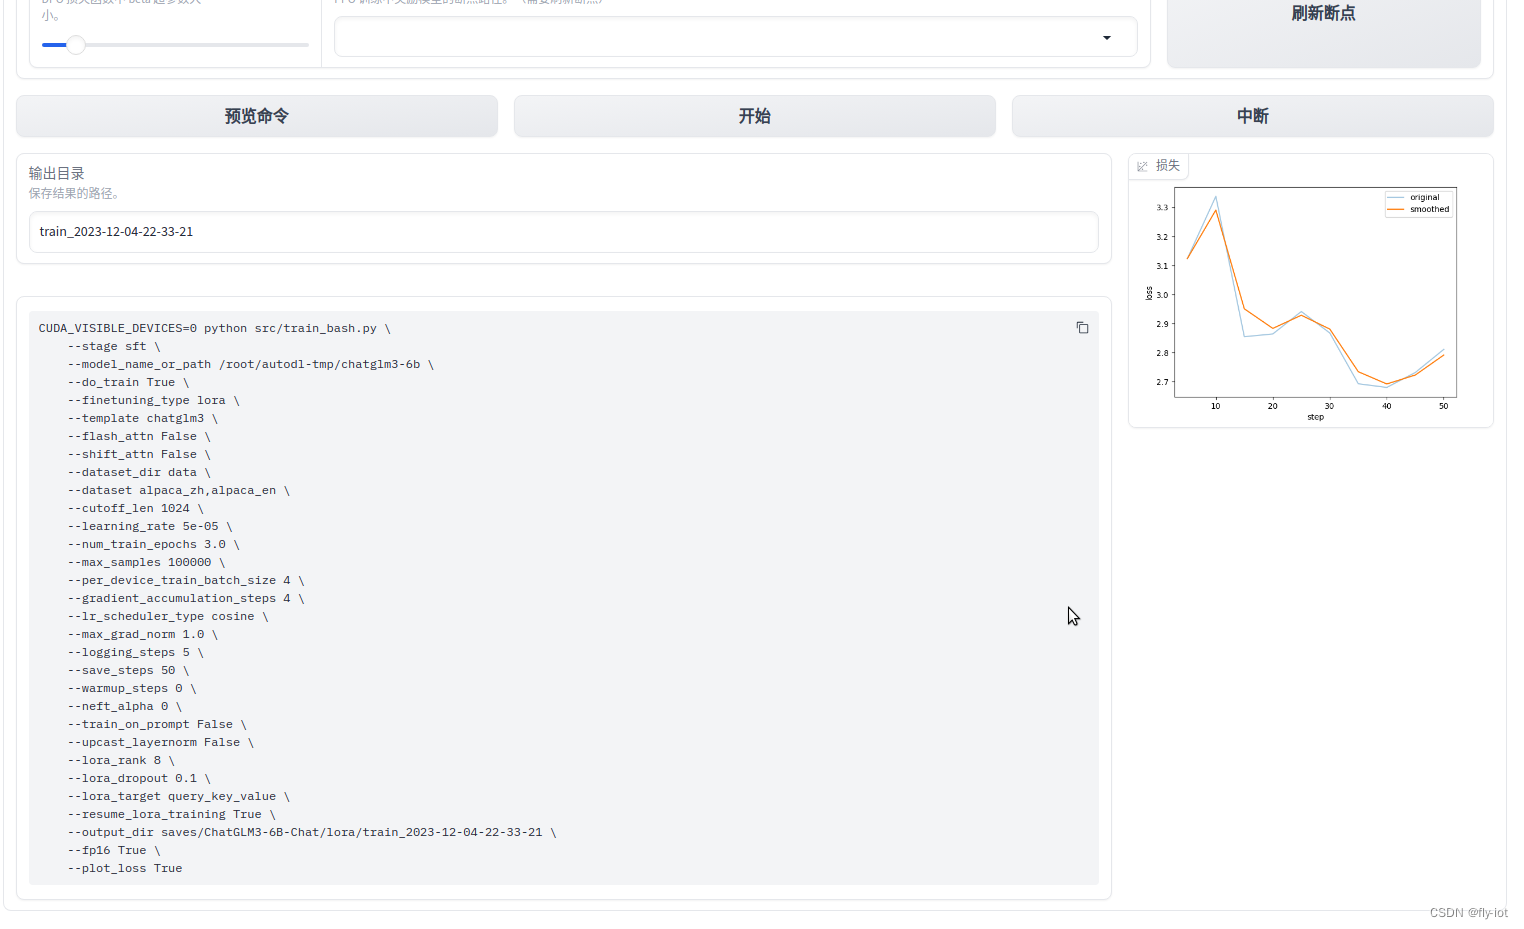Screen dimensions: 1524x929
Task: Click the '--upcast_layernorm False' line
Action: click(161, 742)
